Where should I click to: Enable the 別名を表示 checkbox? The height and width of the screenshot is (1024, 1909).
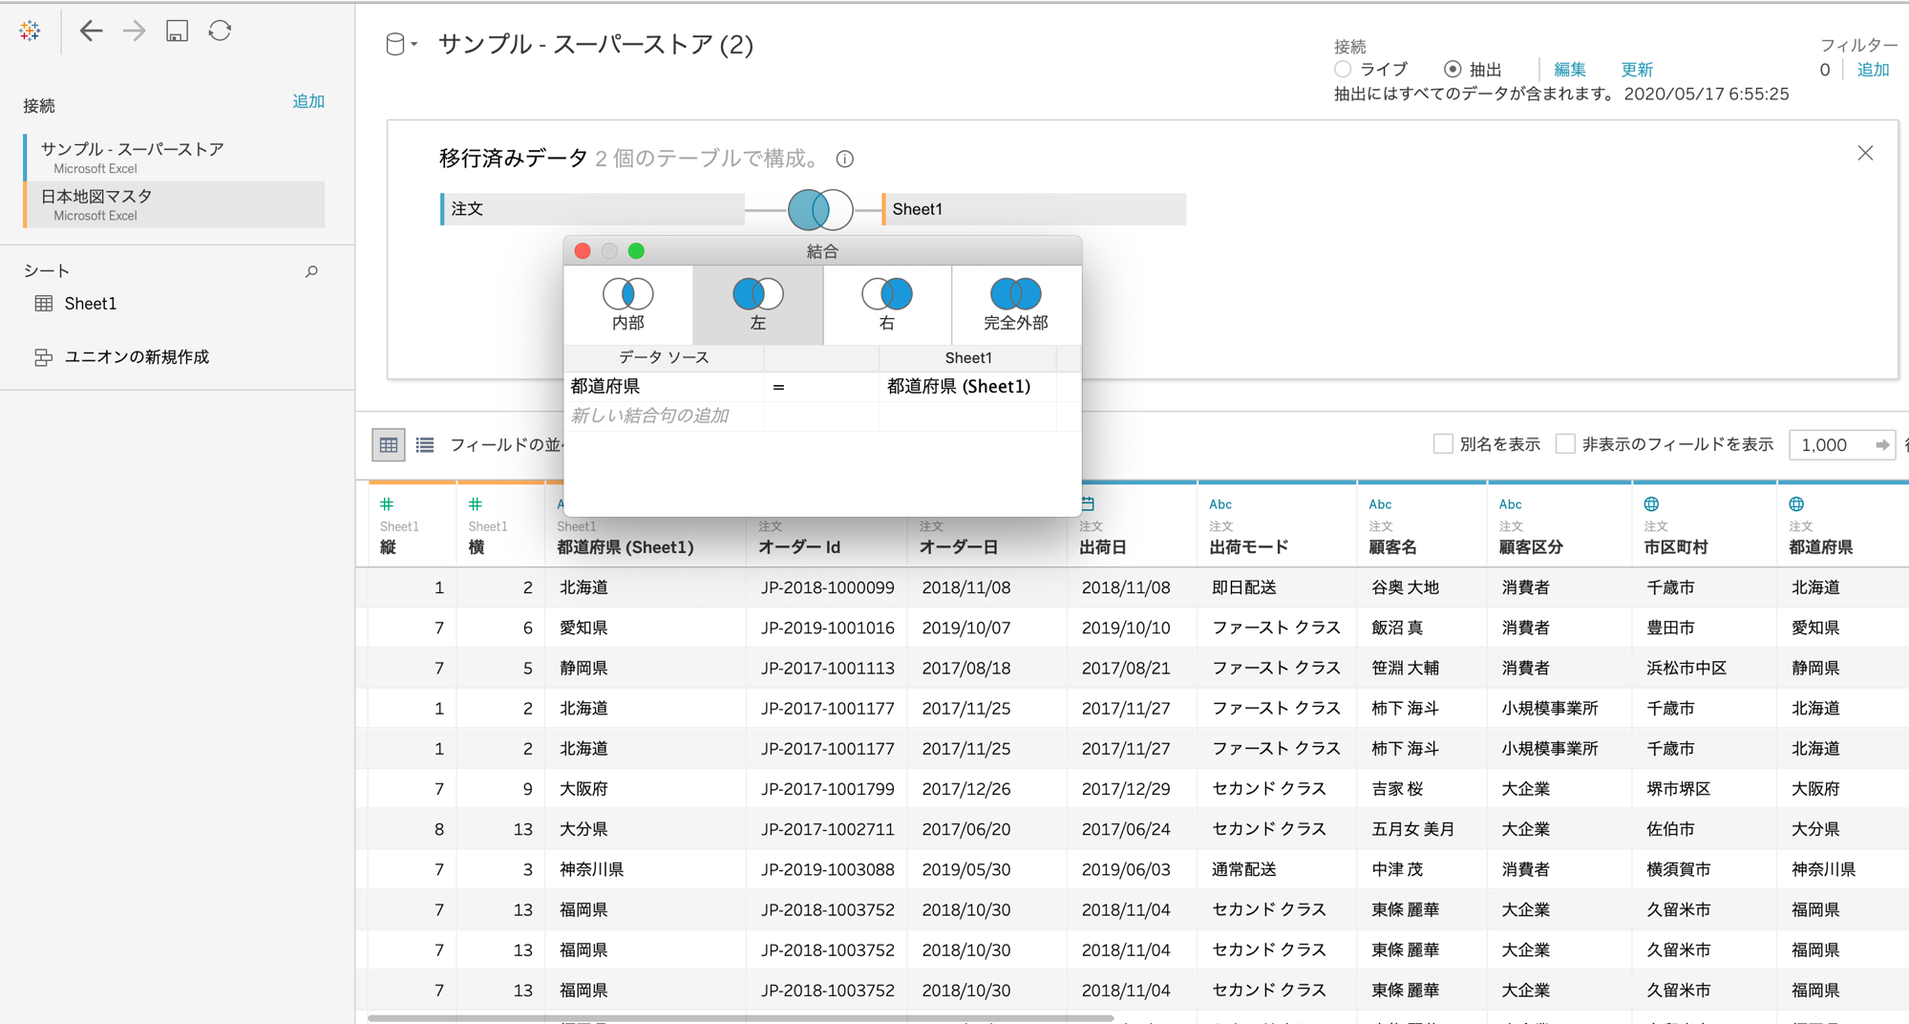click(1443, 444)
